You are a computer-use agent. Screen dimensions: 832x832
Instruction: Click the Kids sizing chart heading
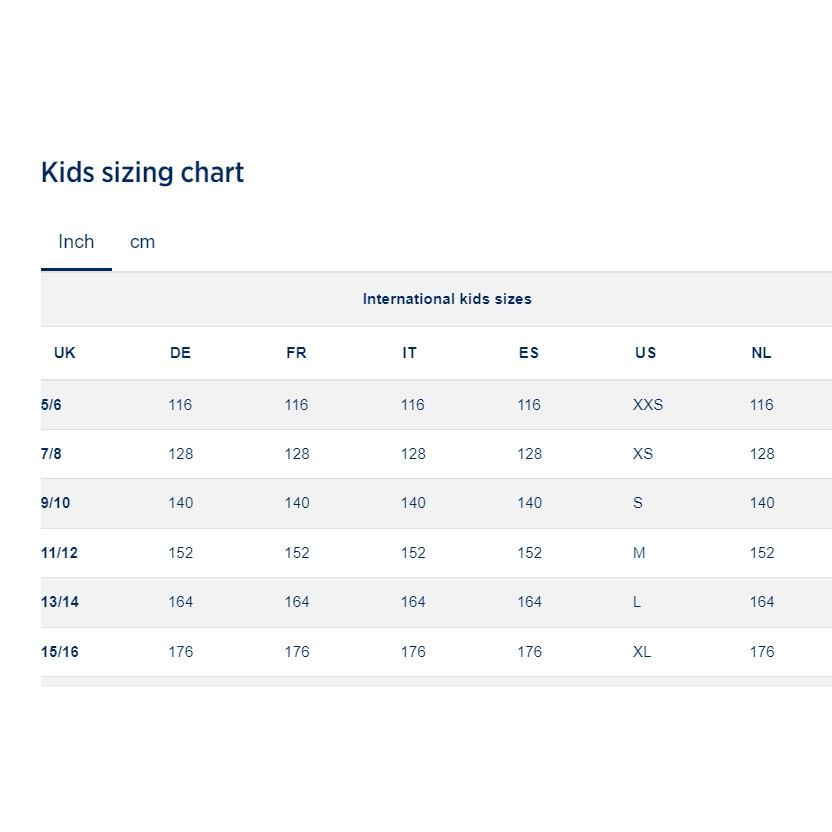142,172
